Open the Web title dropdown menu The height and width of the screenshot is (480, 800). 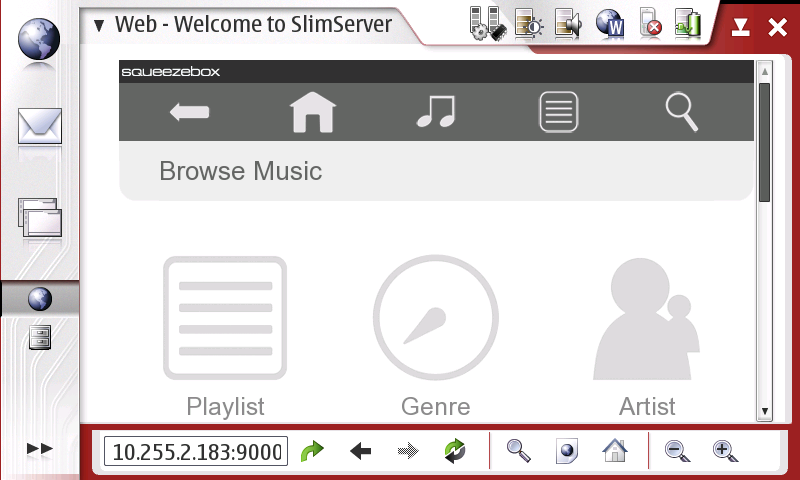(x=98, y=25)
